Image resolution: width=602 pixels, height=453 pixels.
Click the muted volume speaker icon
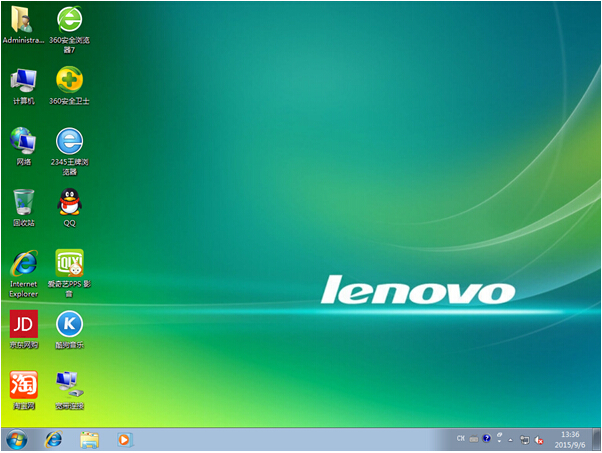tap(539, 440)
